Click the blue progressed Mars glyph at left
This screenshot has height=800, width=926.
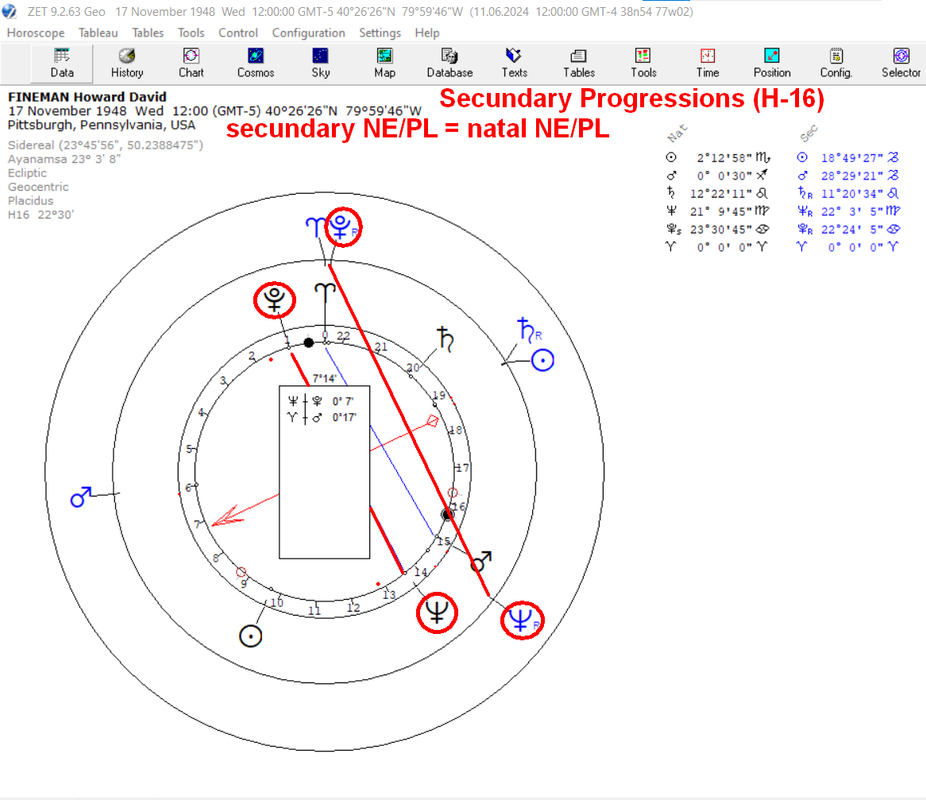[81, 497]
